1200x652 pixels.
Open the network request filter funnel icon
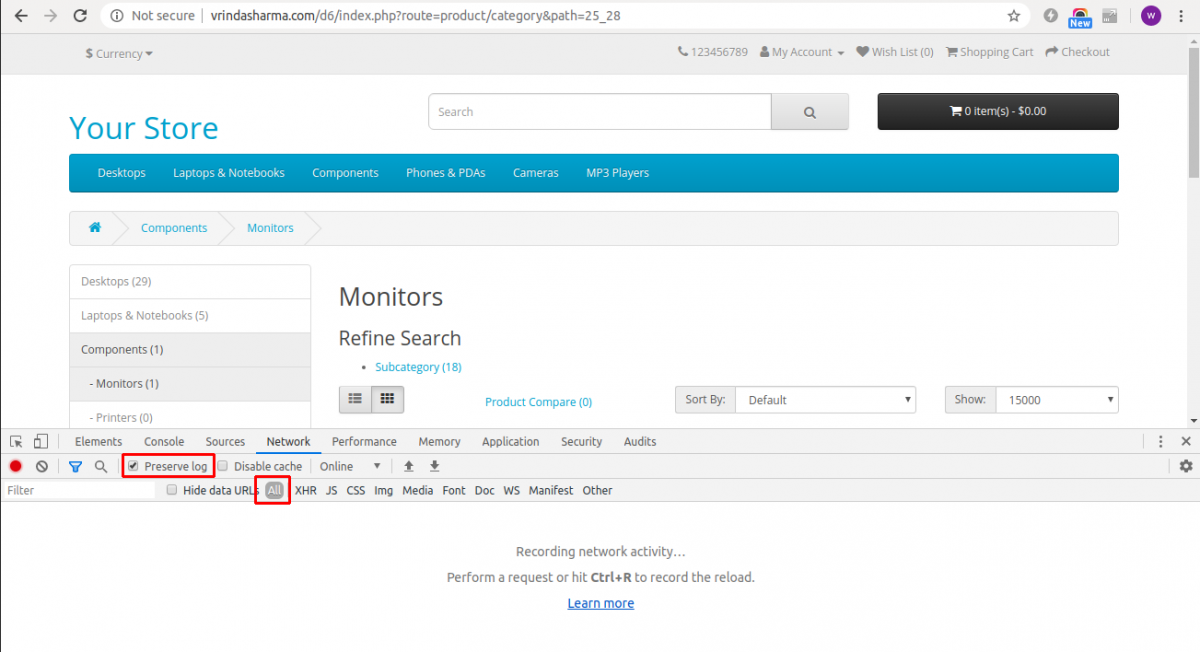click(x=75, y=466)
